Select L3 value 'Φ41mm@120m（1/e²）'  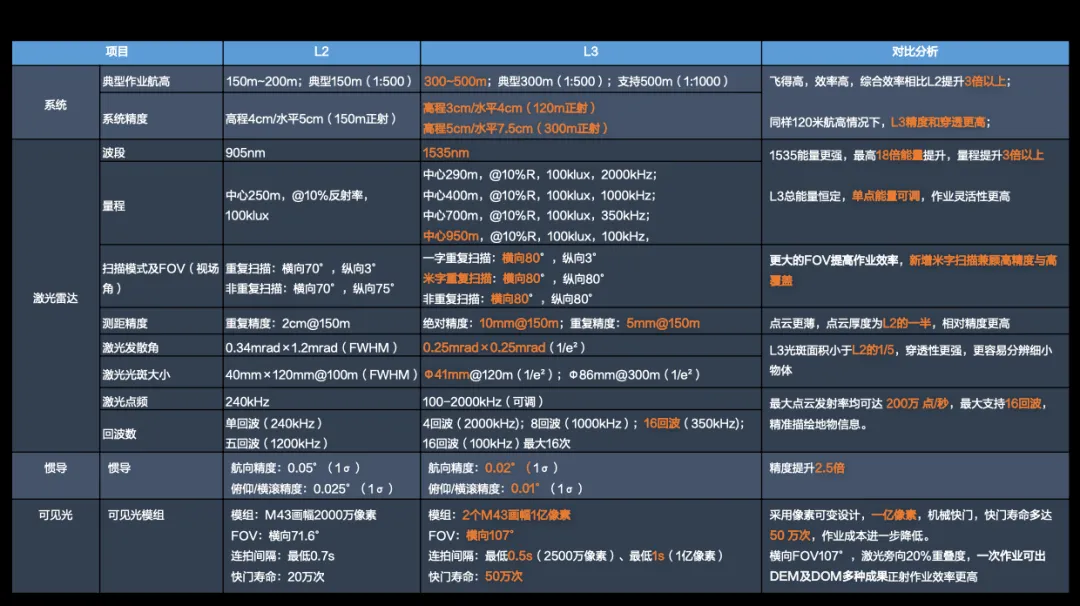488,375
